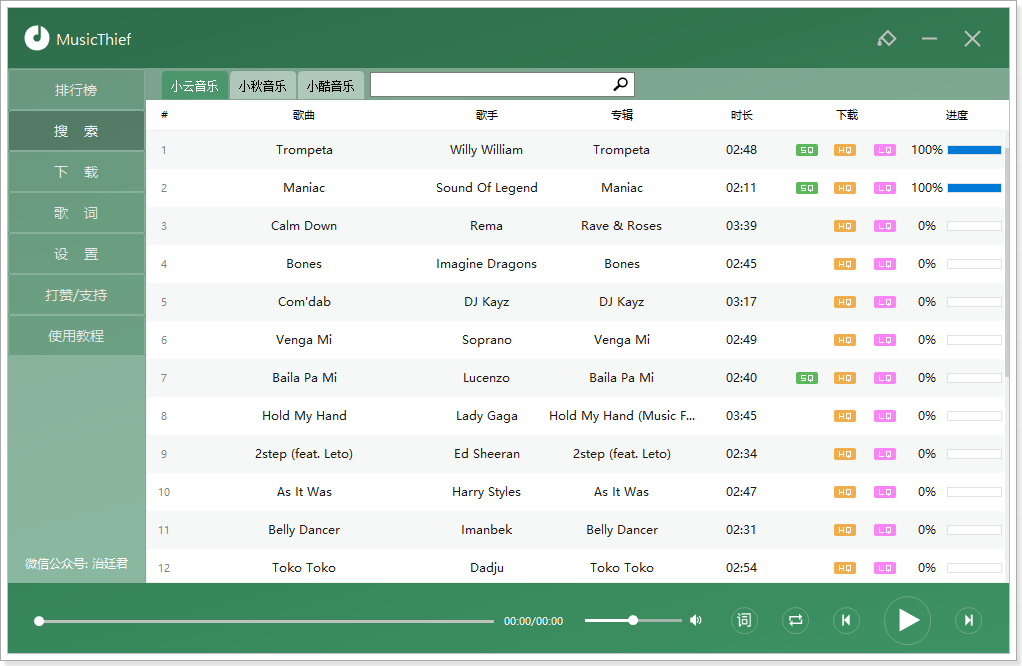Open the skin theme icon in the title bar
Screen dimensions: 1022x666
886,39
